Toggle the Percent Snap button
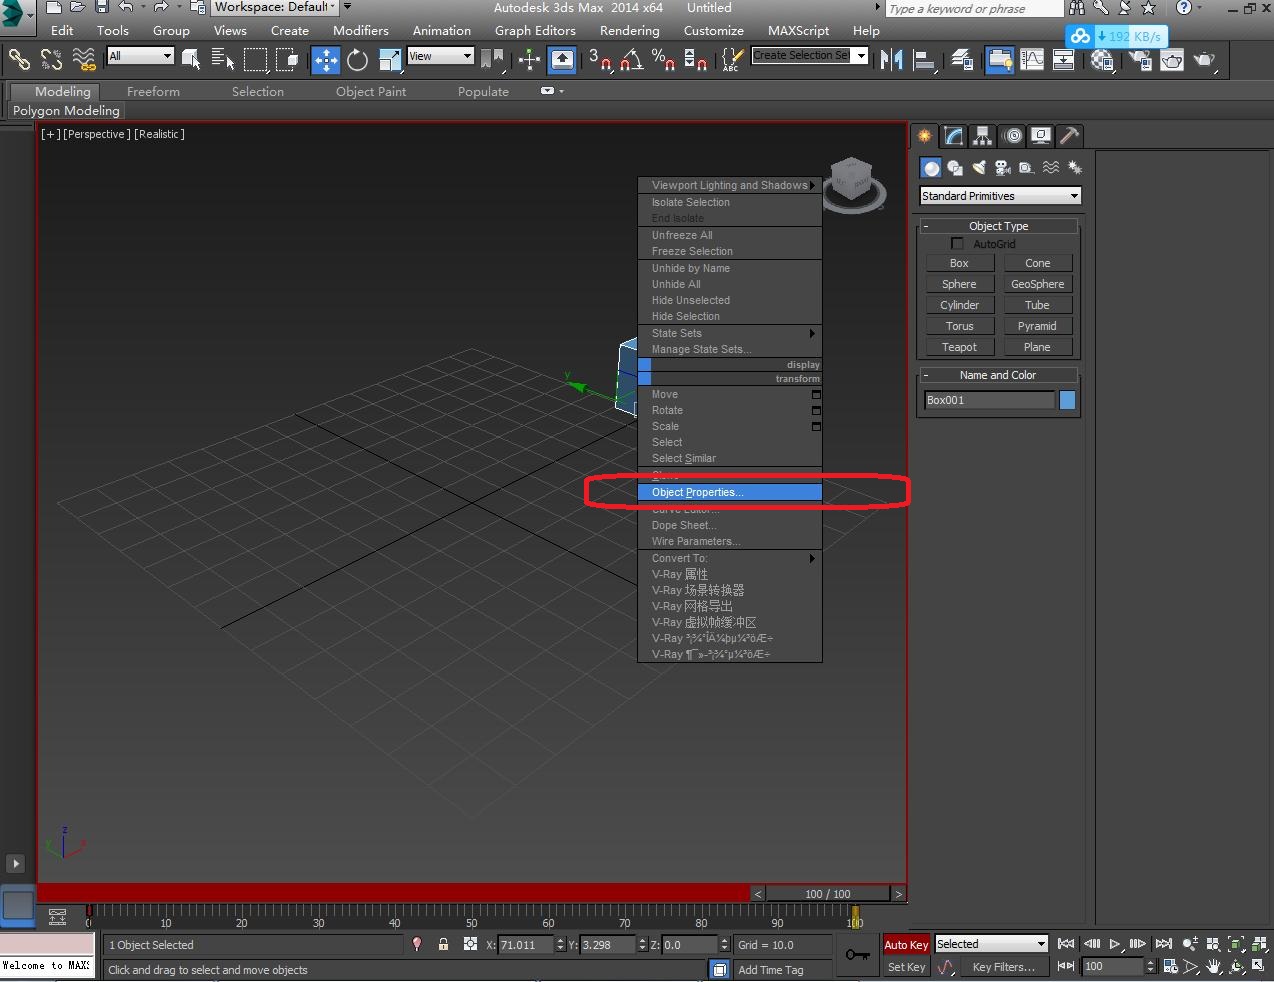The width and height of the screenshot is (1274, 982). pyautogui.click(x=663, y=60)
